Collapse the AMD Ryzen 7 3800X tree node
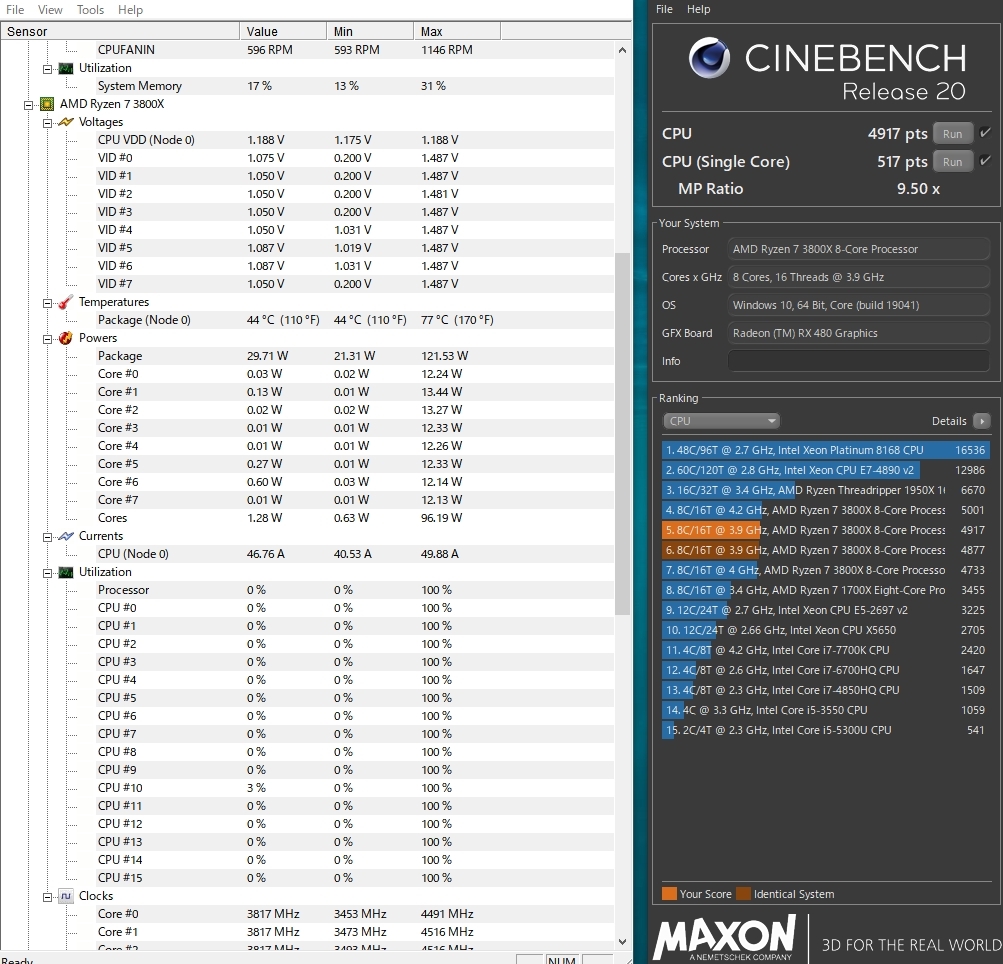 (28, 105)
